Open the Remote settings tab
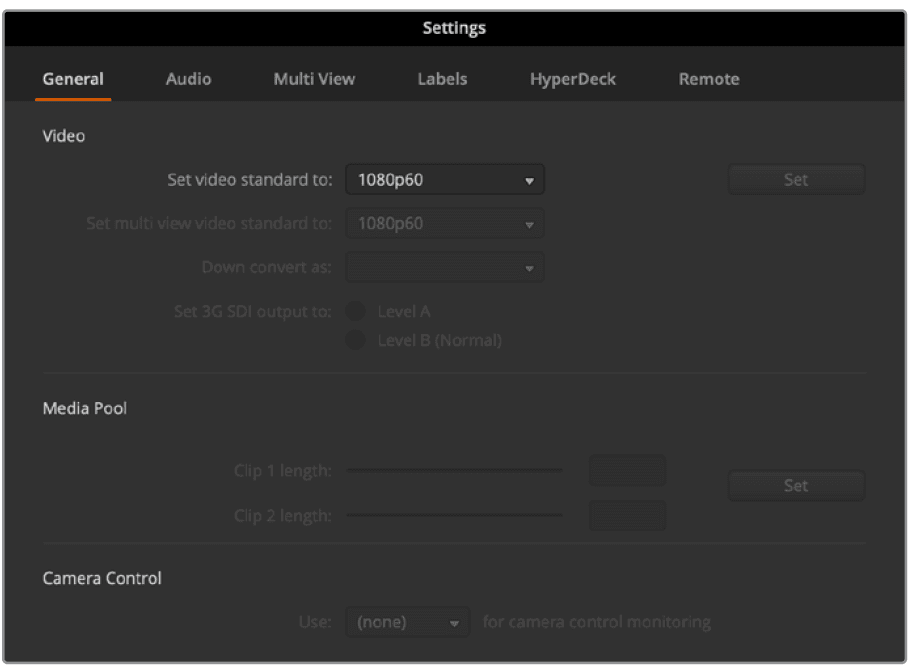The image size is (909, 670). 708,78
